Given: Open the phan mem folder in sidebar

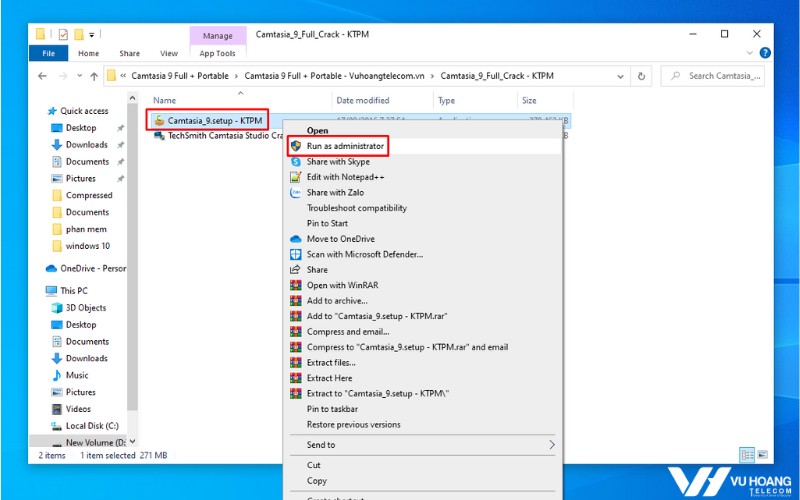Looking at the screenshot, I should coord(86,230).
